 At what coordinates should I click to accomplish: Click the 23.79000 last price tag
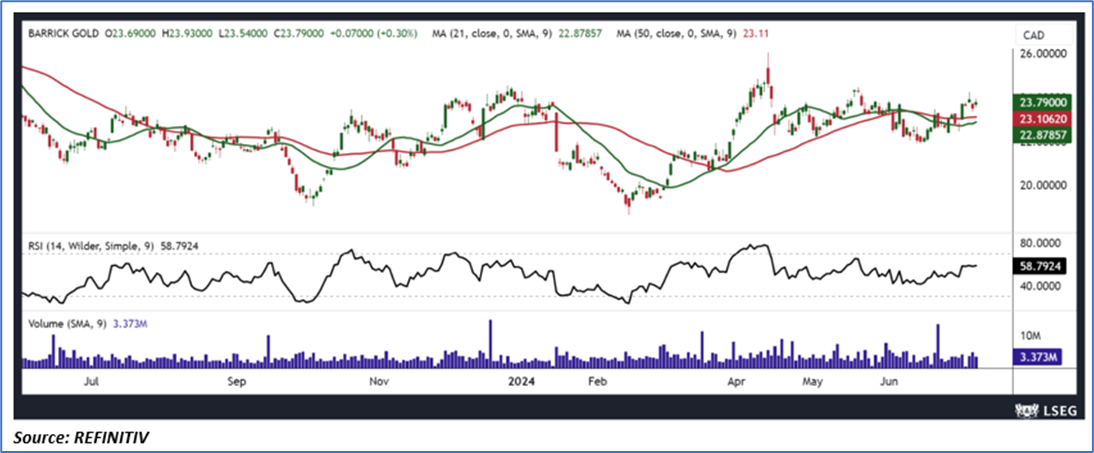(1040, 102)
